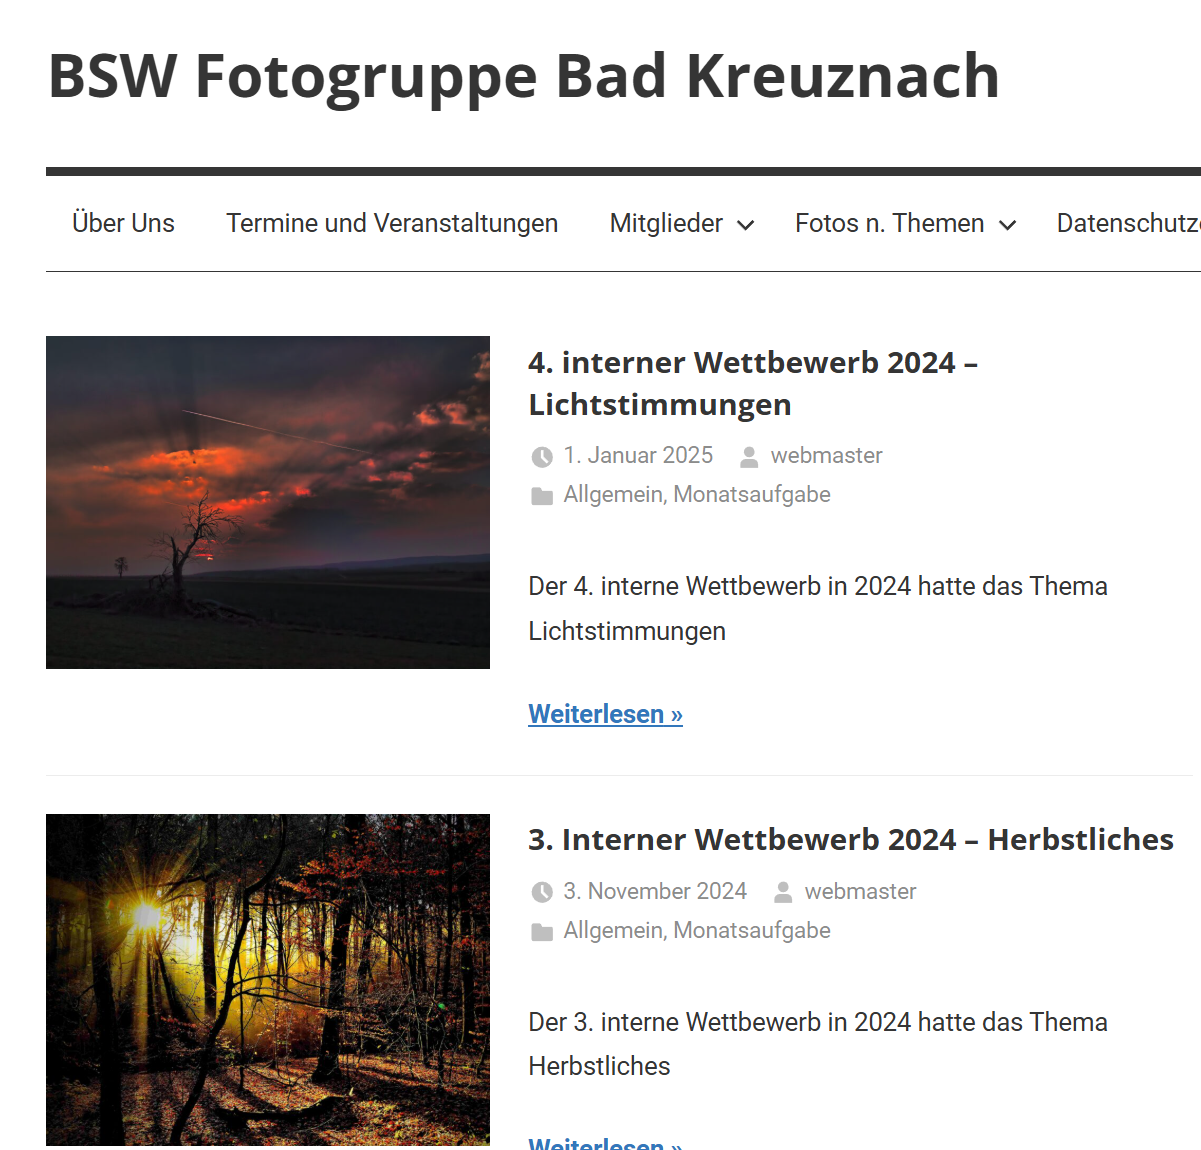Select Allgemein category in Herbstliches post
This screenshot has height=1150, width=1201.
[x=613, y=930]
